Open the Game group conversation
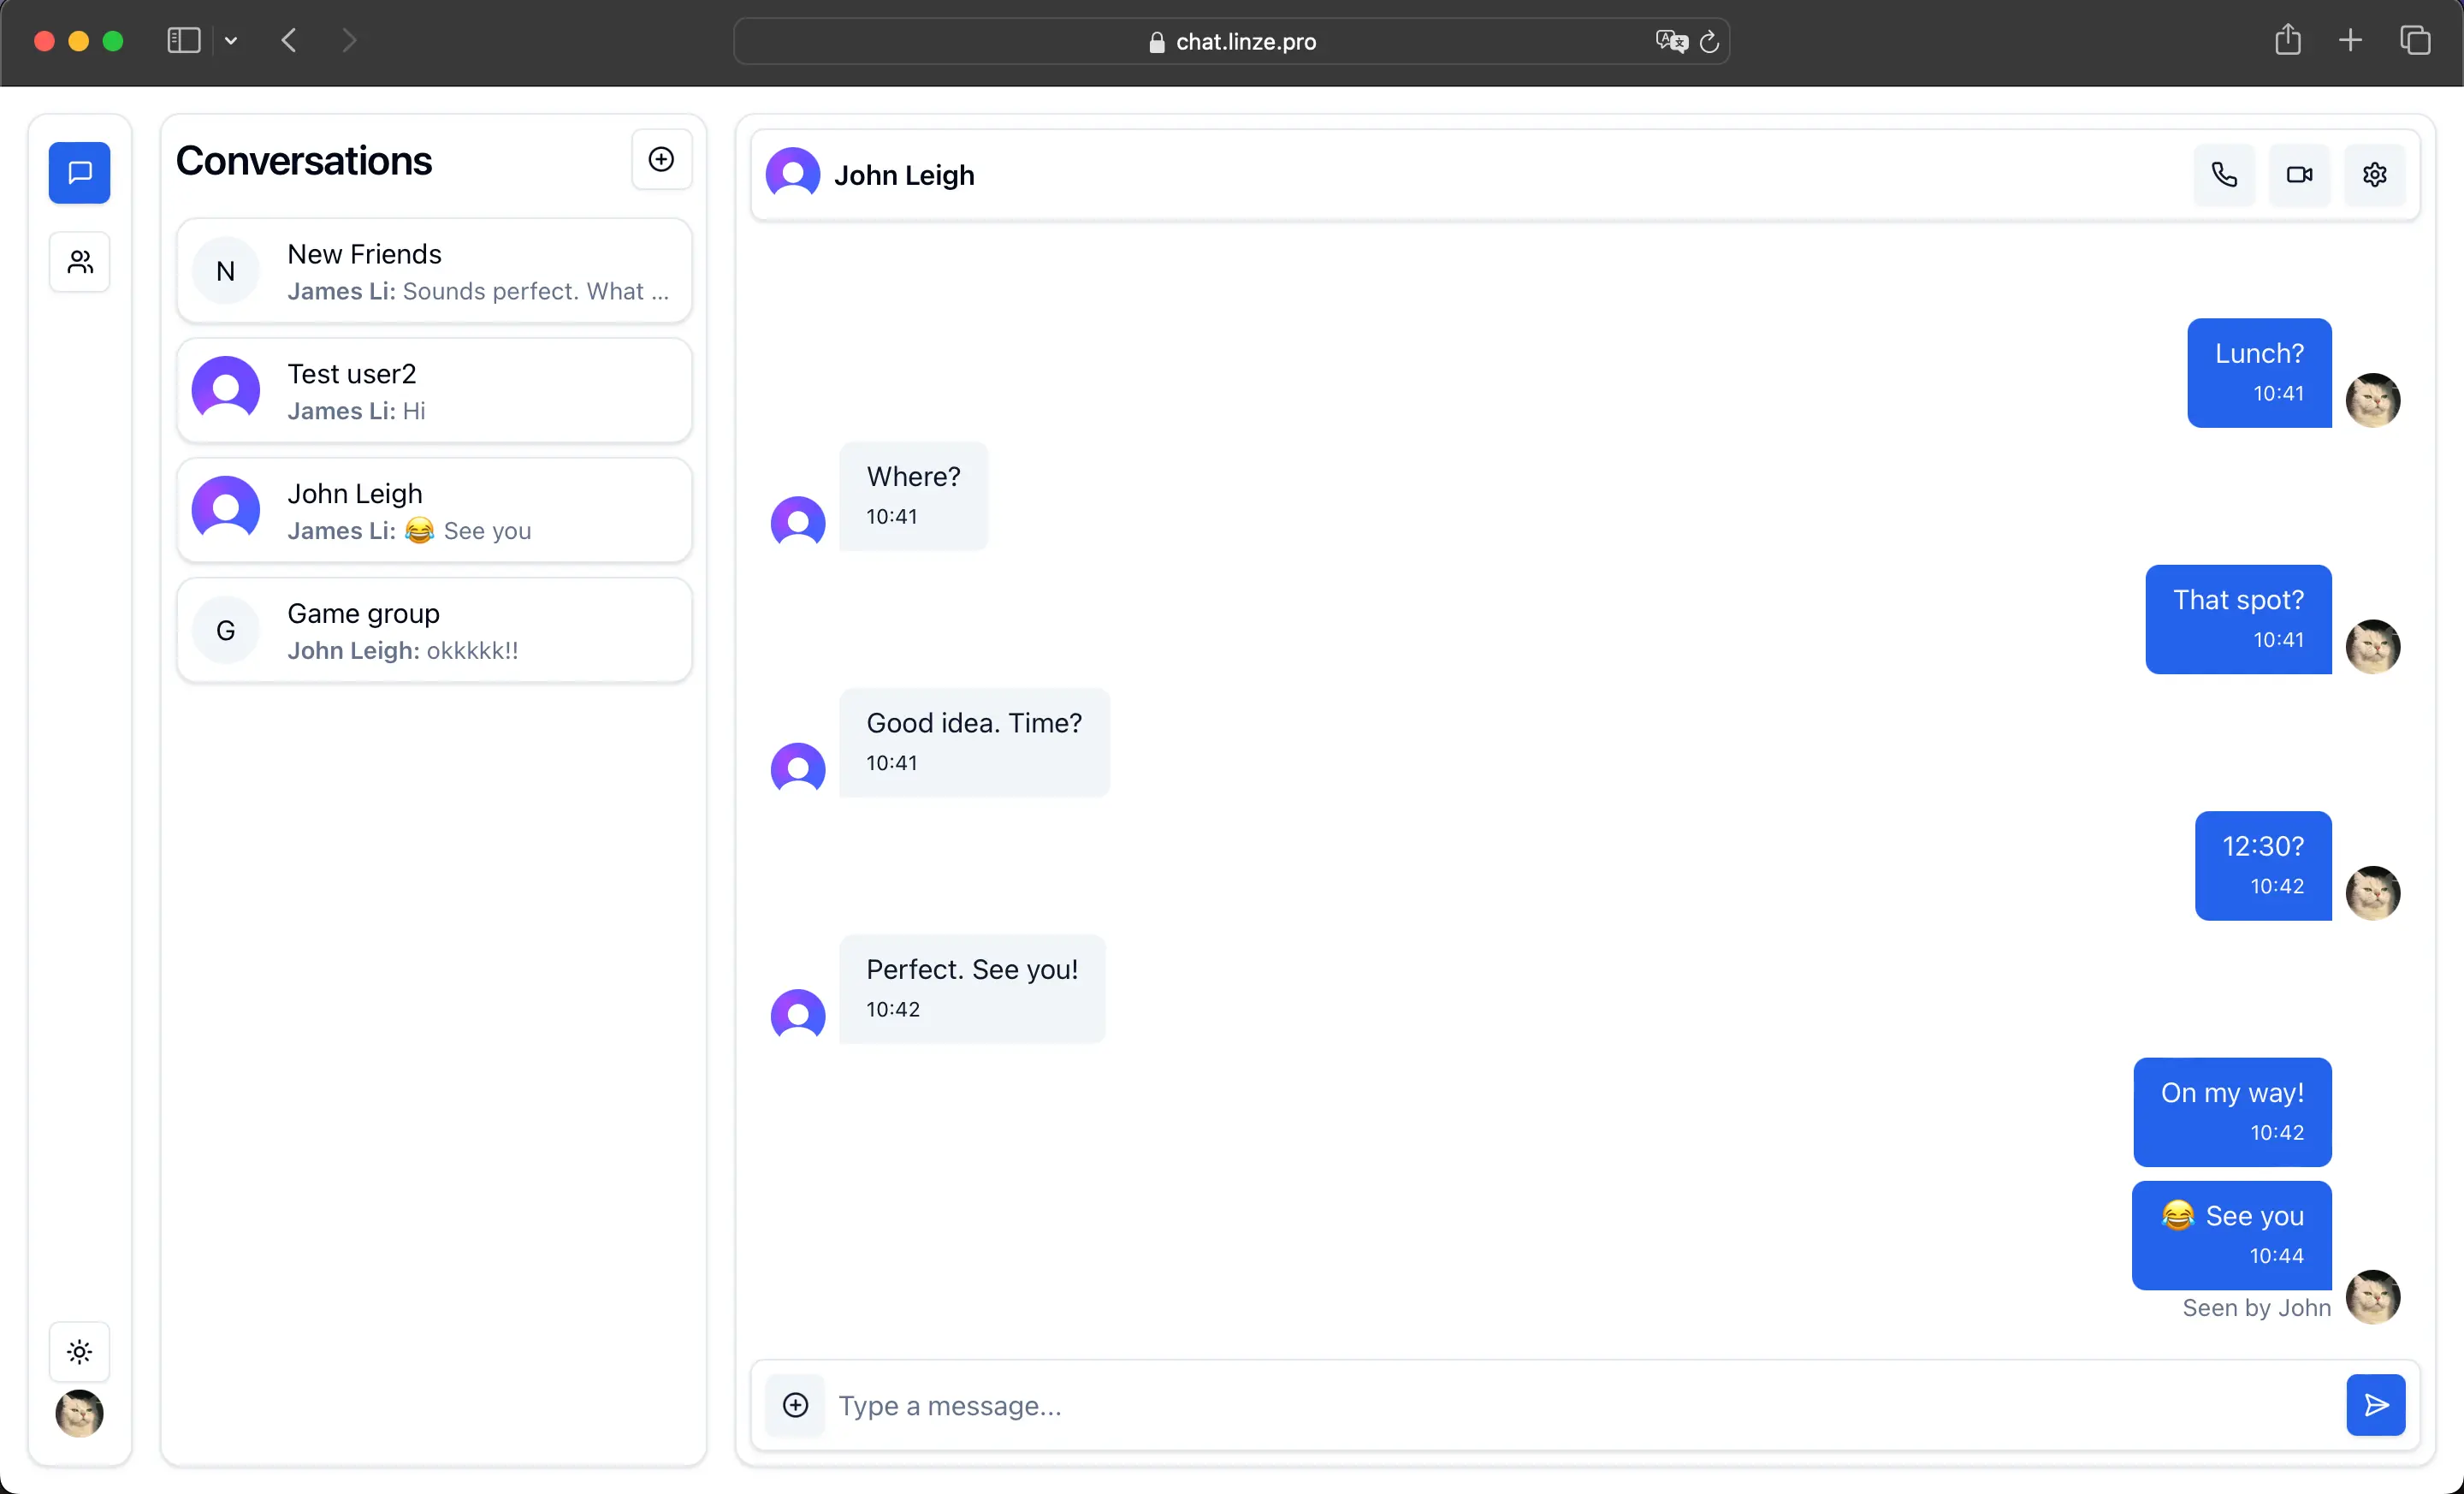This screenshot has height=1494, width=2464. coord(434,631)
